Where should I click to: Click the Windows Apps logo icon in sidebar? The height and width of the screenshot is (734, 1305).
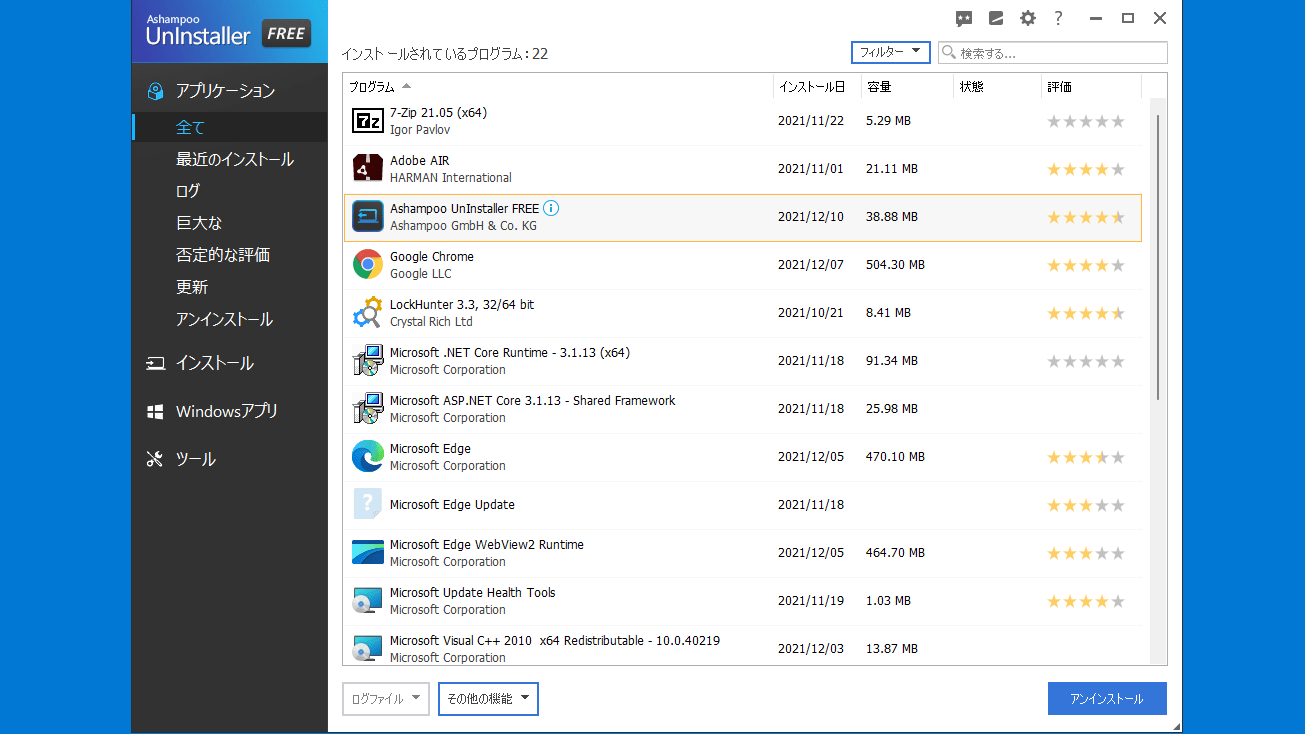(x=155, y=412)
